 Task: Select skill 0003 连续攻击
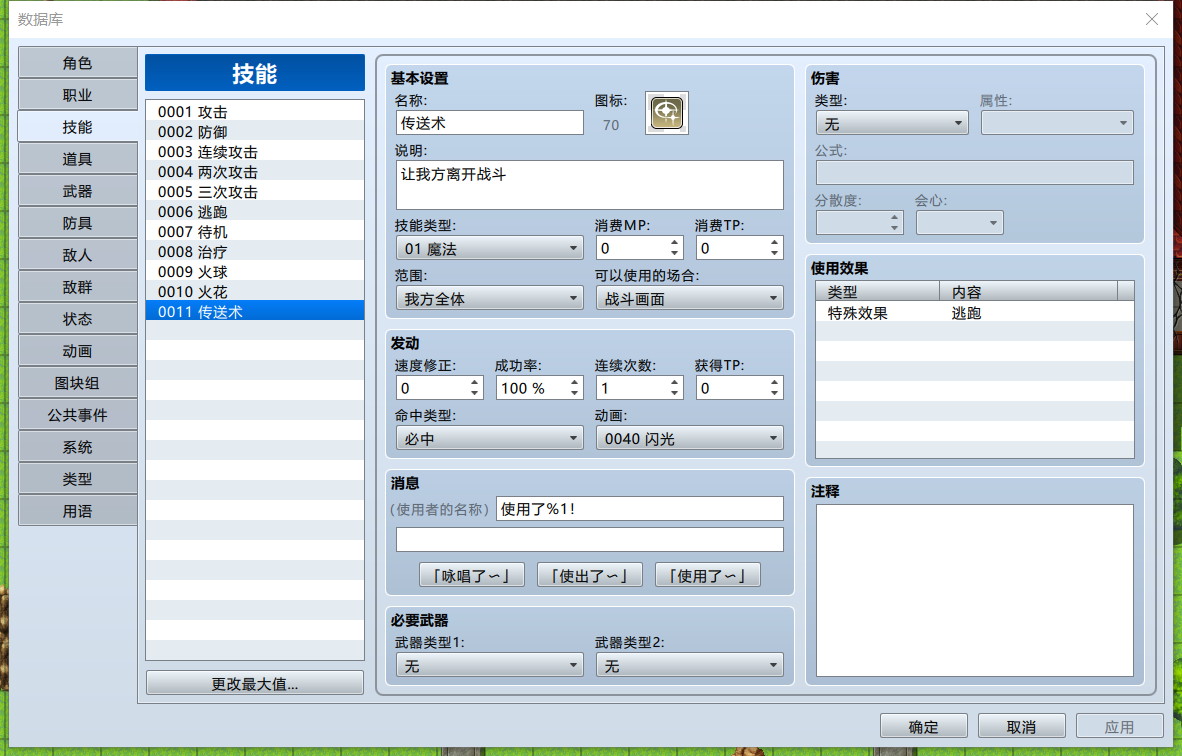pos(255,152)
